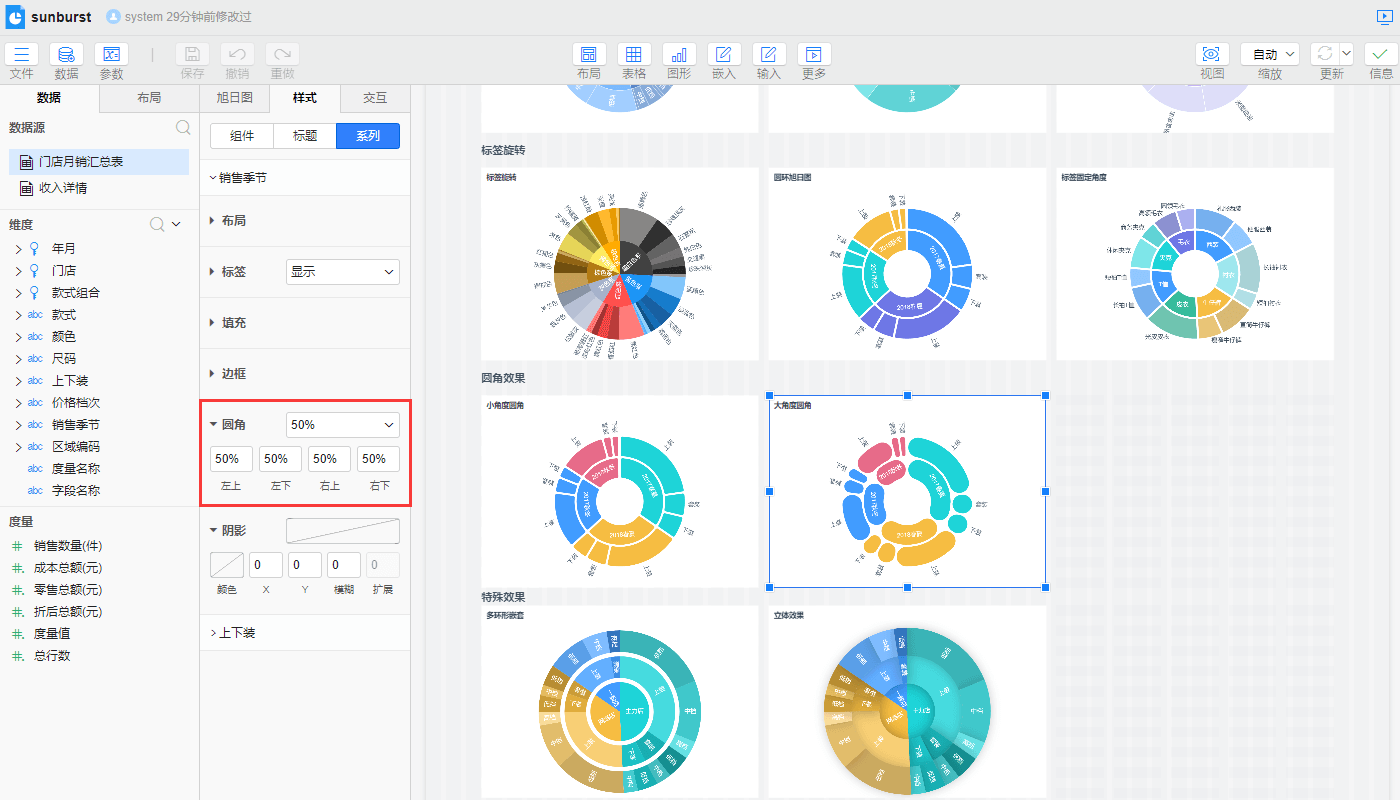Collapse the 阴影 section
1400x800 pixels.
point(213,530)
